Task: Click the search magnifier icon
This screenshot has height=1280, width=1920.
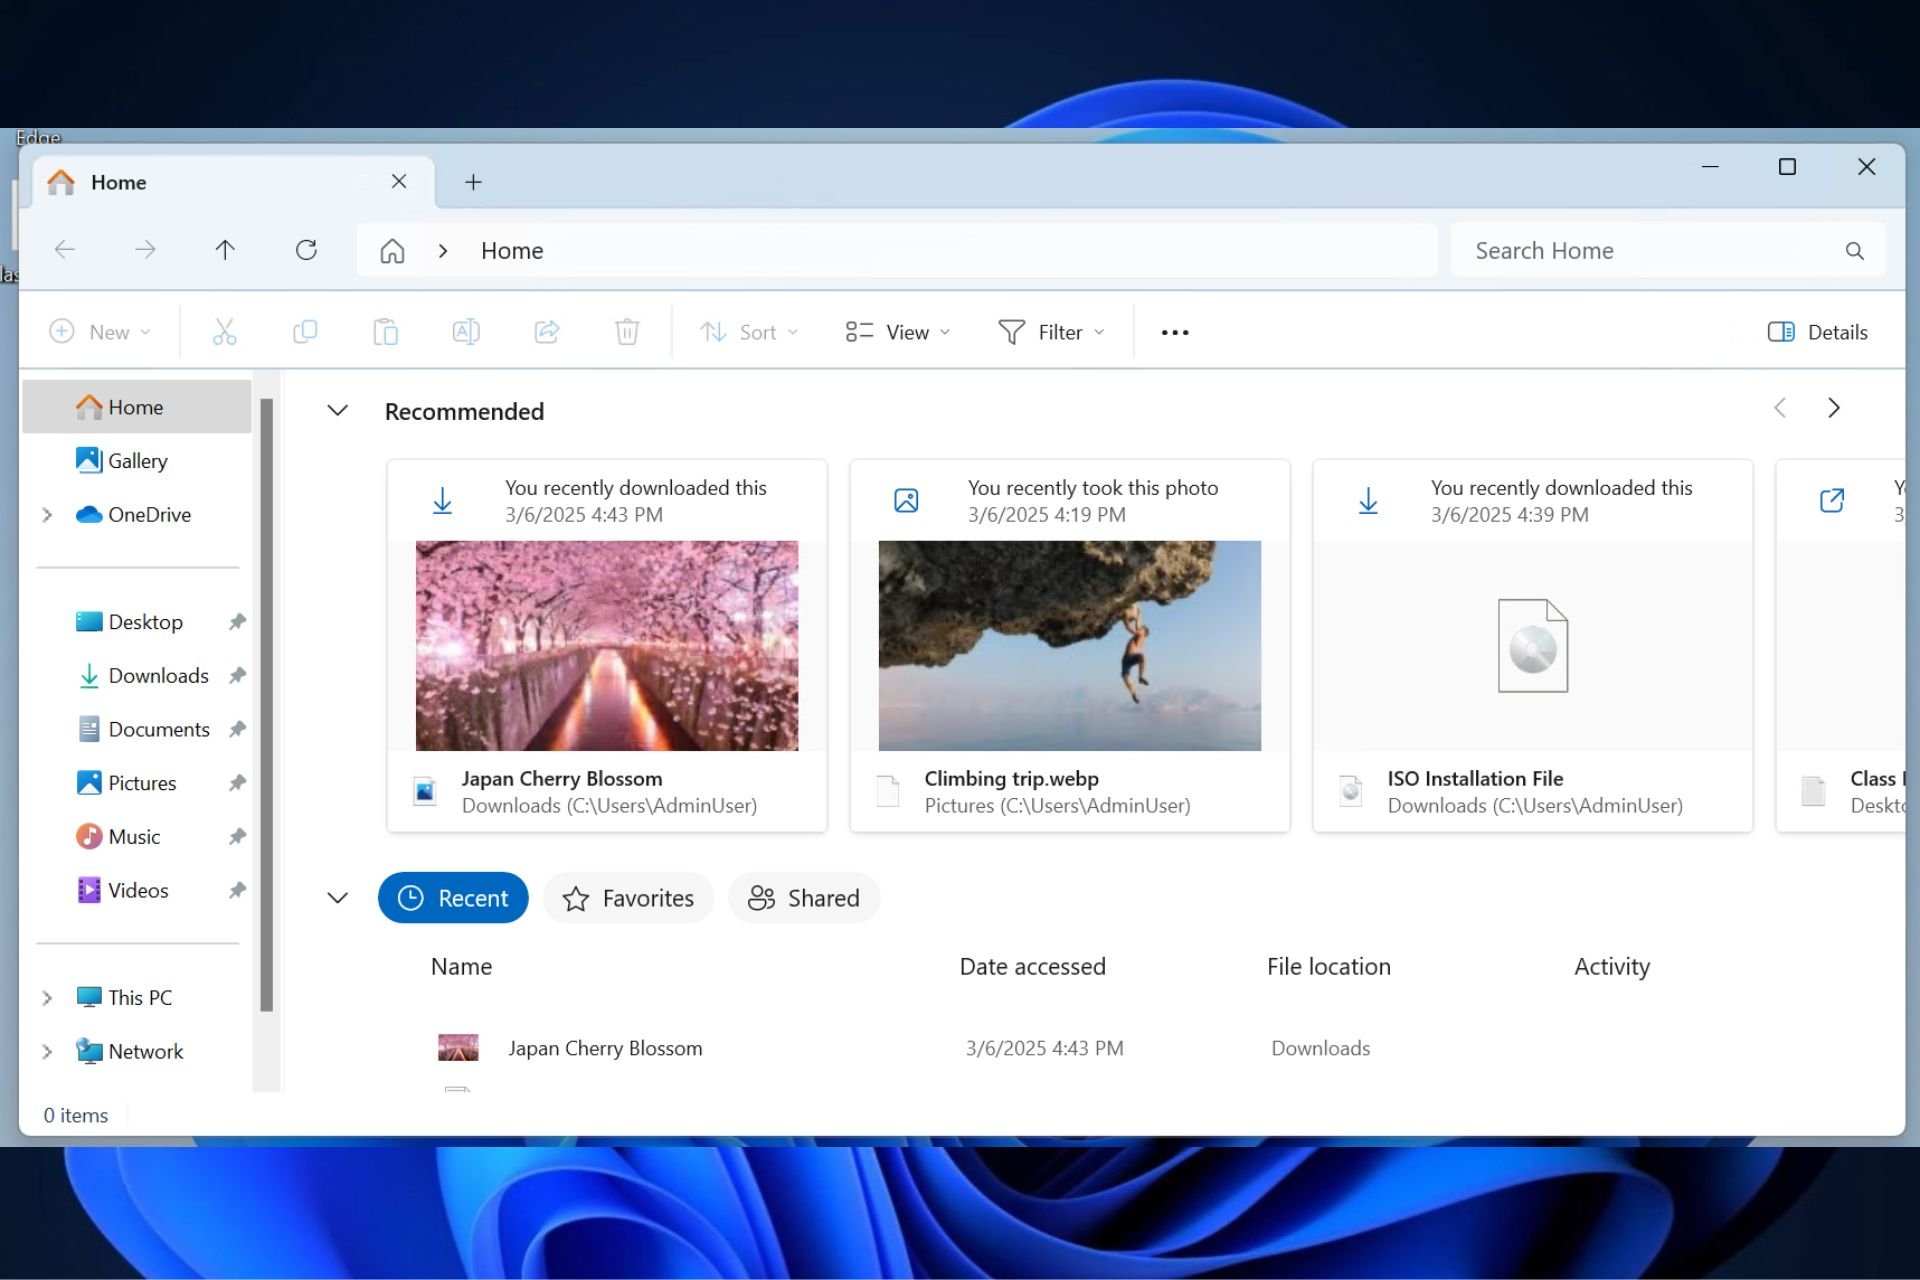Action: (1854, 251)
